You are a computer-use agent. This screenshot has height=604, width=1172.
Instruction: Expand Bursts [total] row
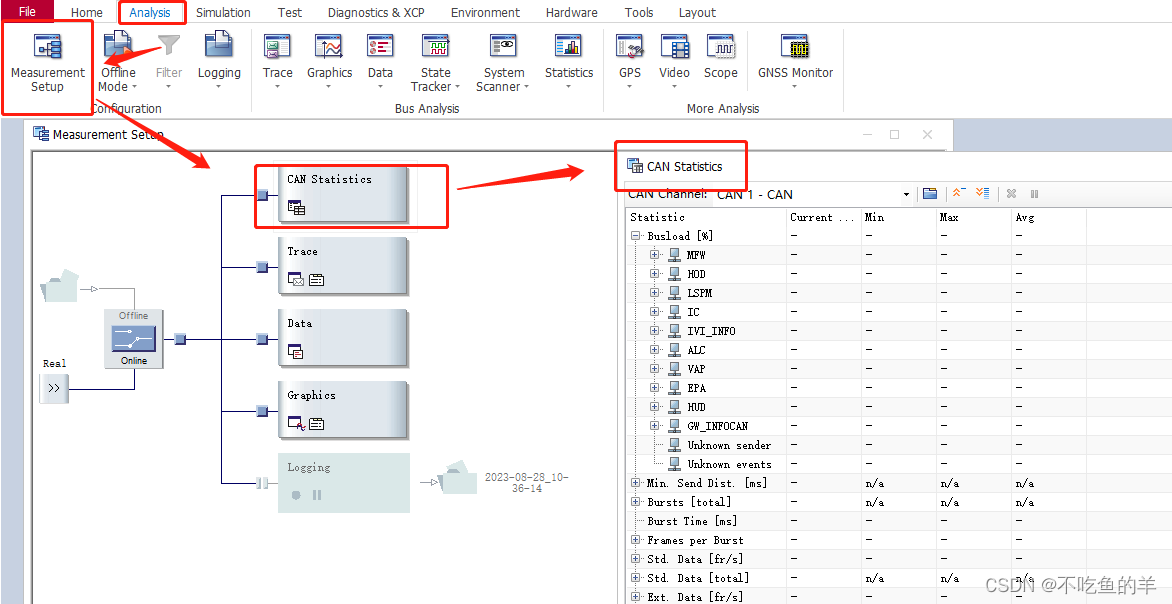(636, 502)
